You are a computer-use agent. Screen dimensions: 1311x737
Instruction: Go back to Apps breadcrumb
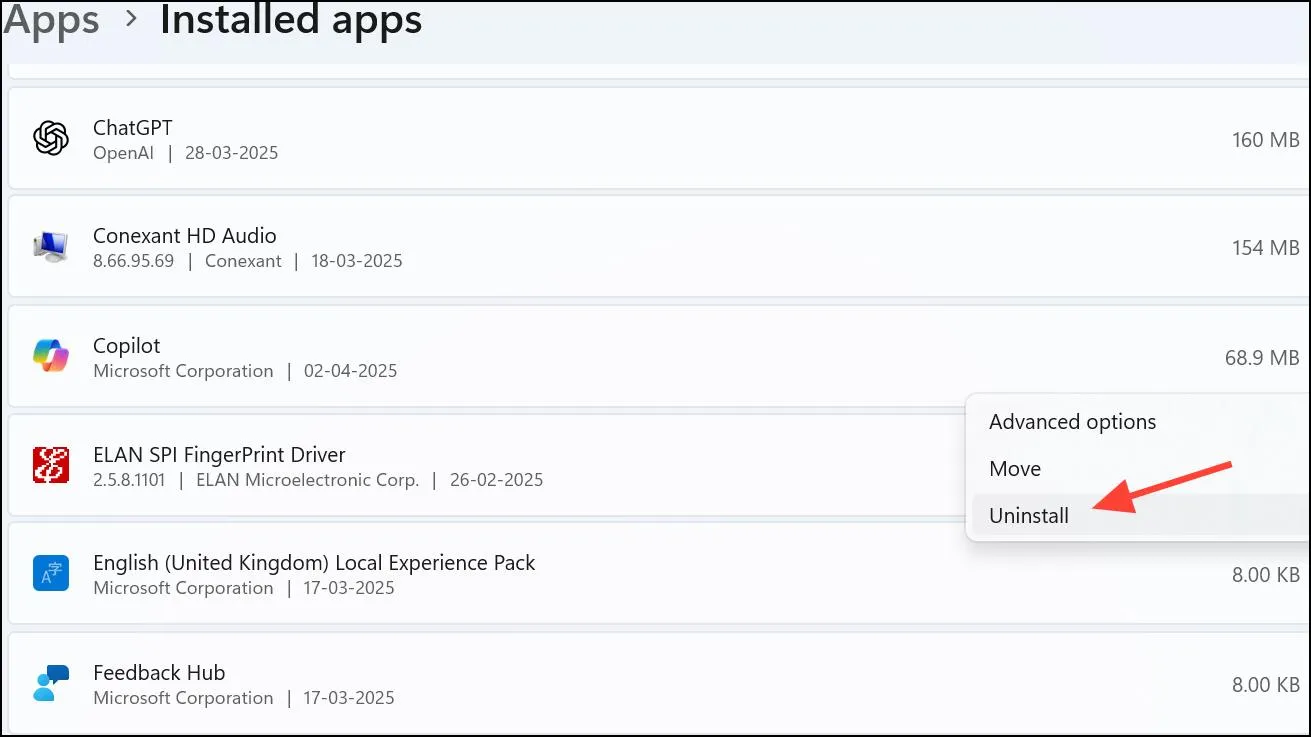click(52, 20)
